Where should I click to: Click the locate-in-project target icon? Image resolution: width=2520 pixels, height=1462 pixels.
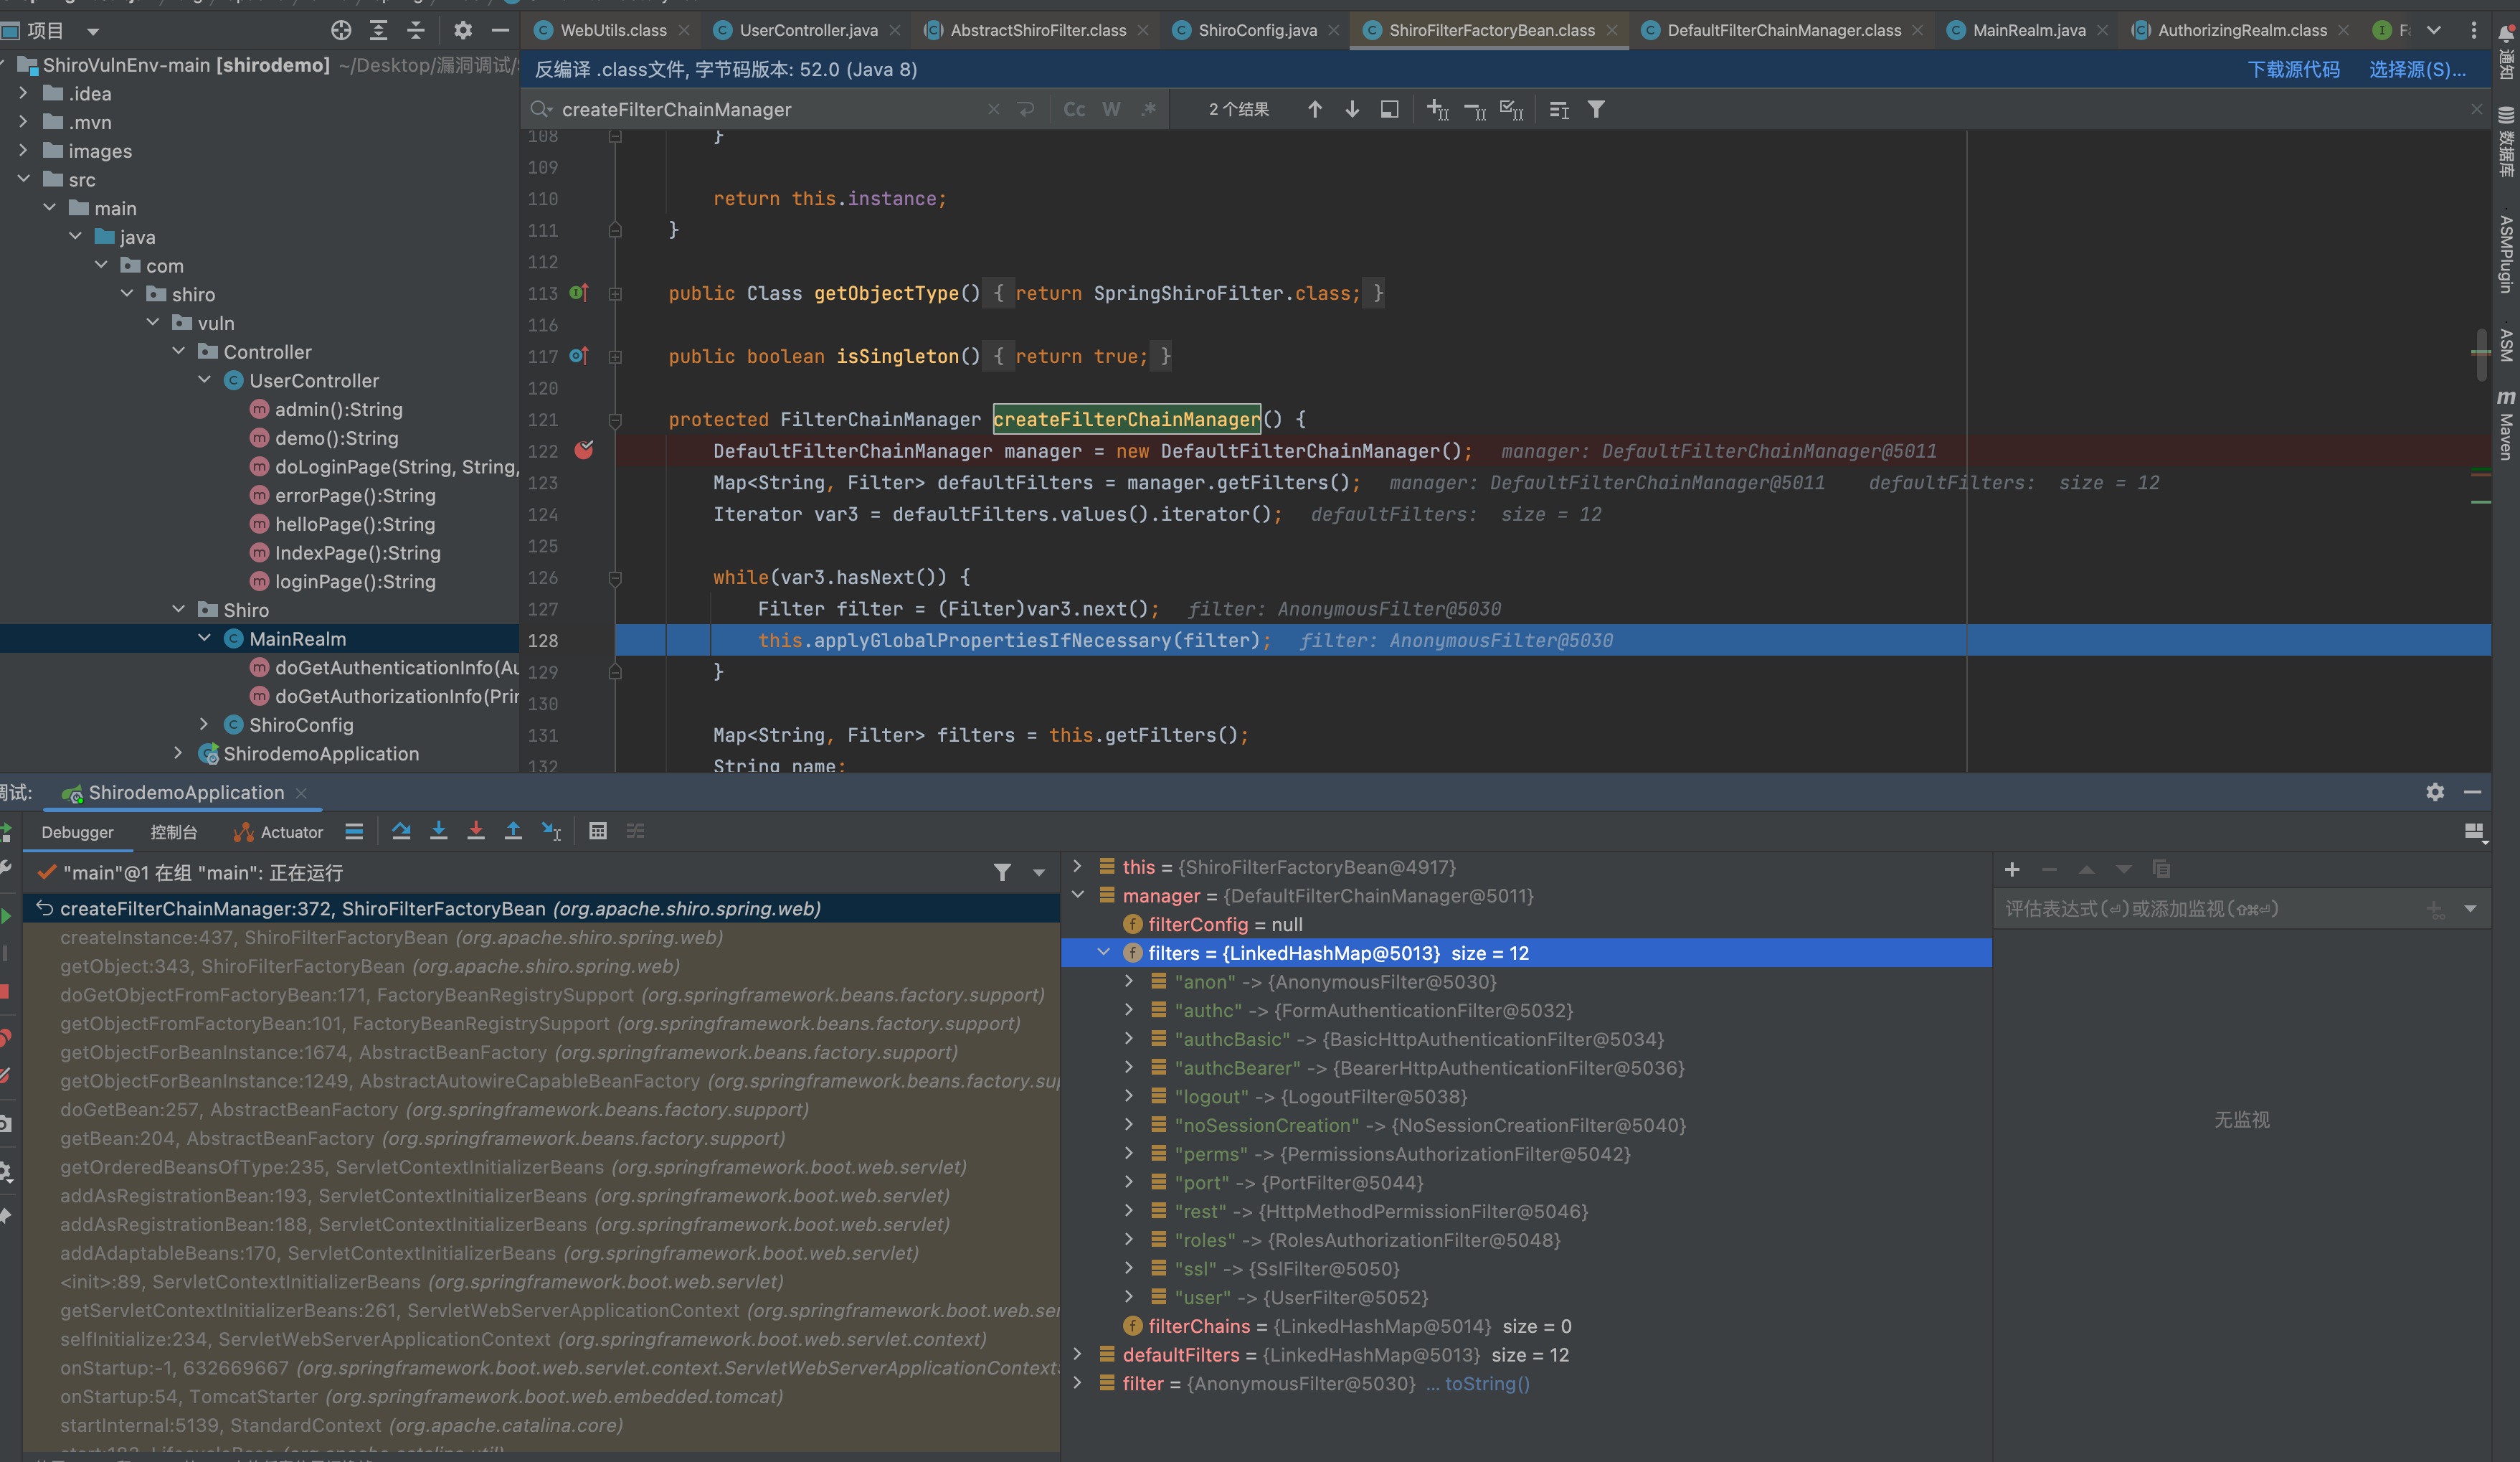click(x=341, y=30)
